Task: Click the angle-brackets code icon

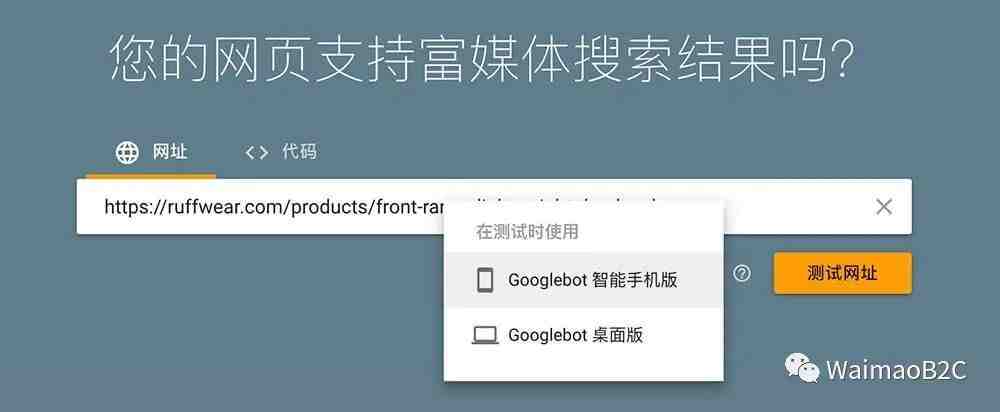Action: tap(256, 152)
